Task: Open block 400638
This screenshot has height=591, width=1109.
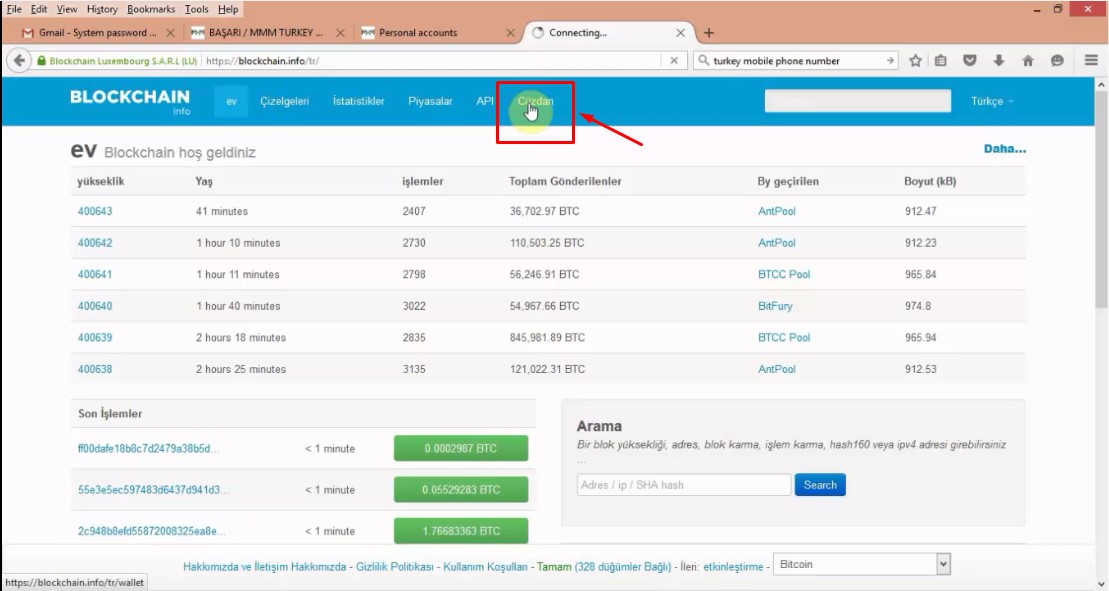Action: tap(95, 369)
